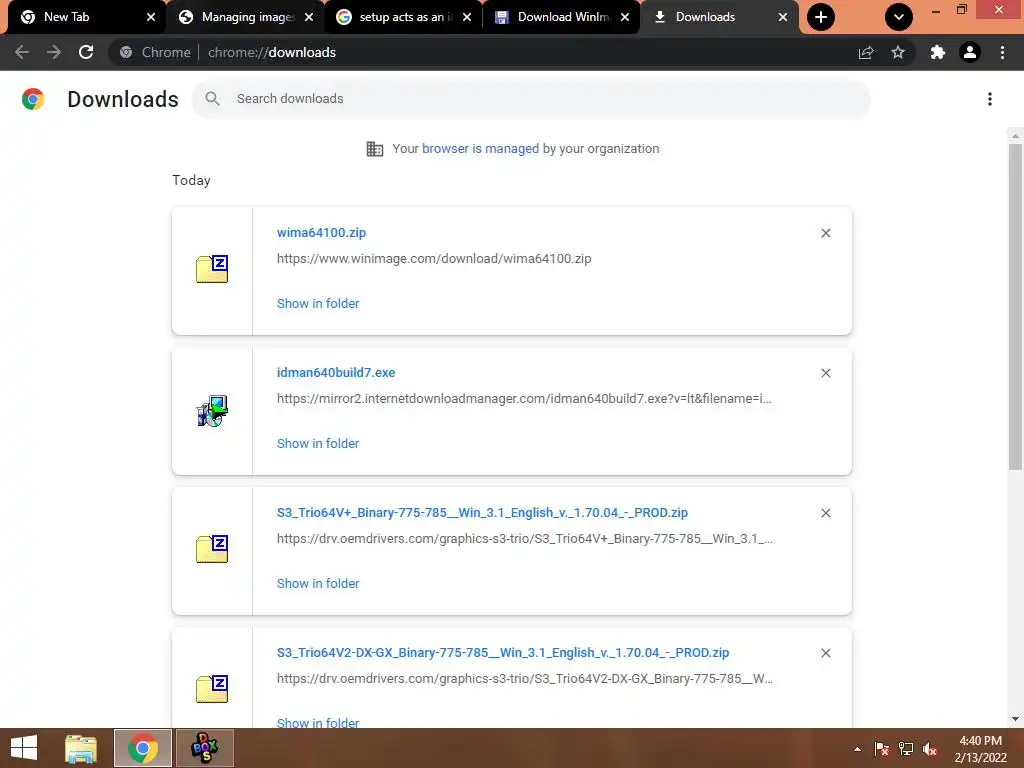
Task: Open S3_Trio64V+_Binary zip file link
Action: 482,513
